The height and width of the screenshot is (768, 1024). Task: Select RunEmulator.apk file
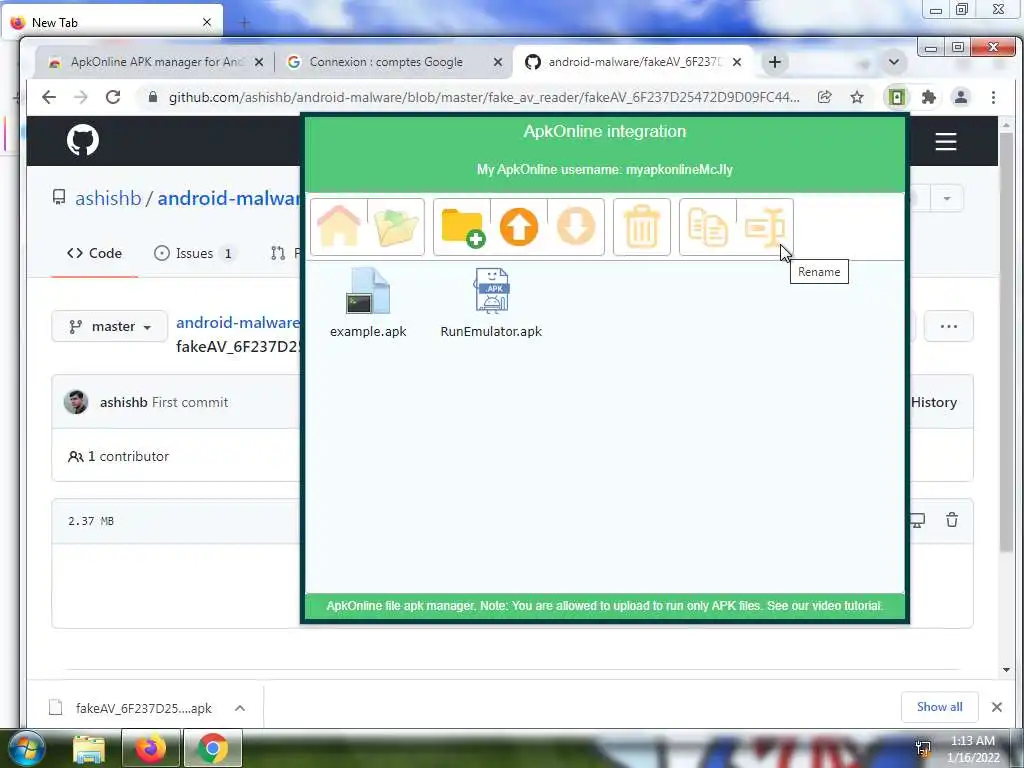(x=491, y=303)
